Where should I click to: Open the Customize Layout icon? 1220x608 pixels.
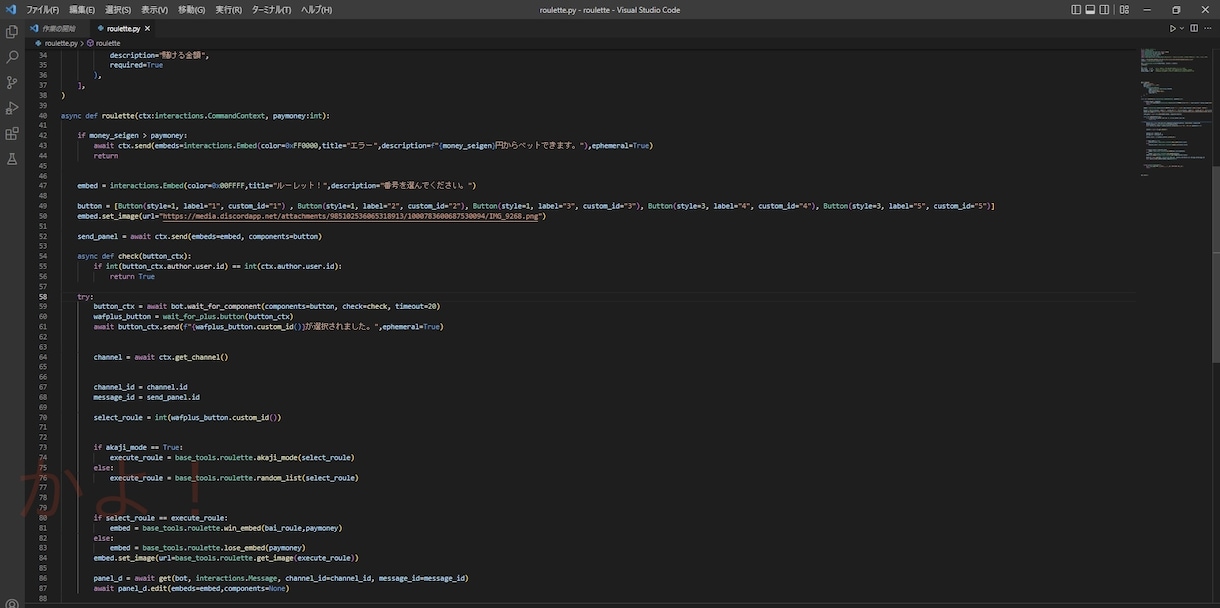tap(1125, 9)
